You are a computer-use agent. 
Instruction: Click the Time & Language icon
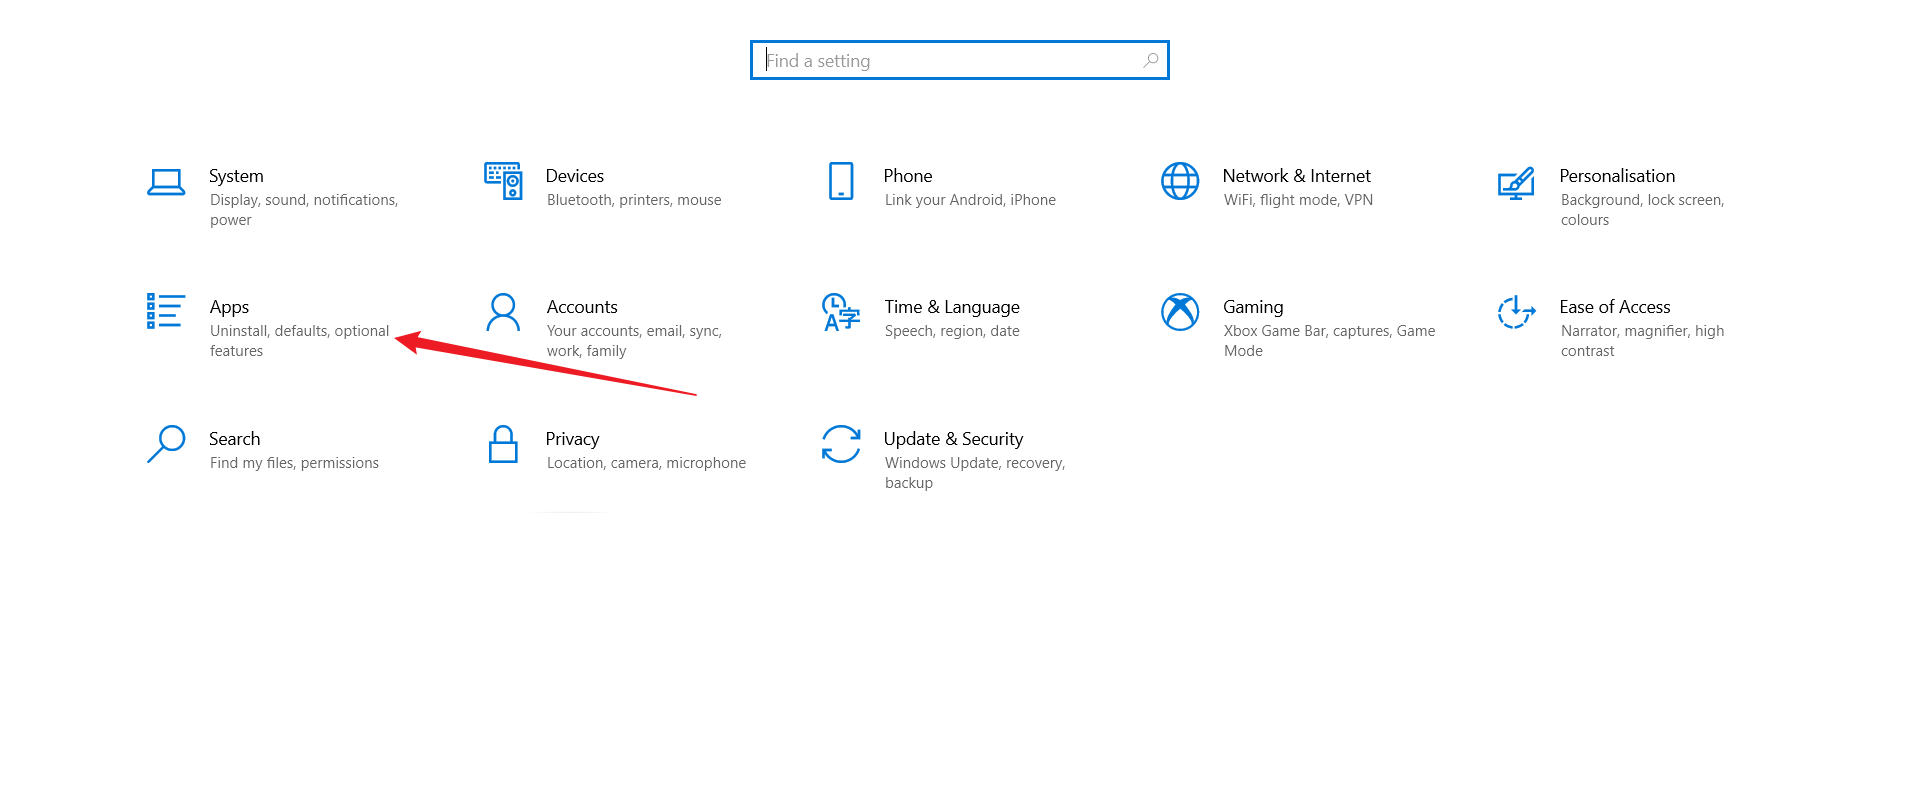[x=840, y=312]
